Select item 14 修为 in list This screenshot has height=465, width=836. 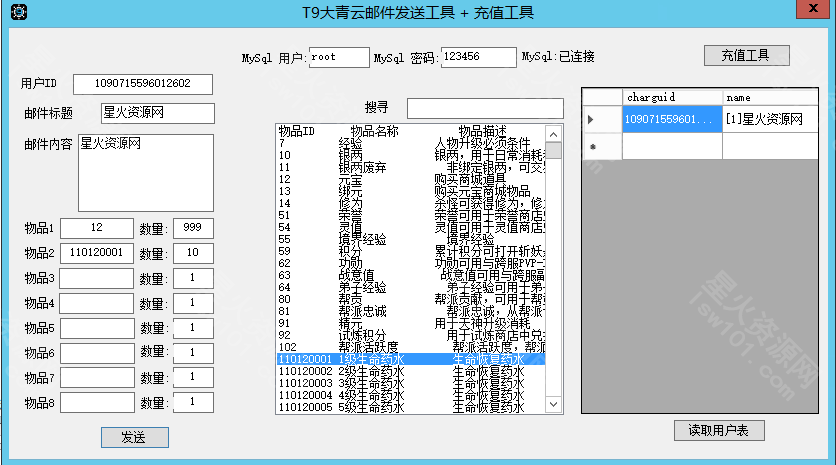pos(411,203)
